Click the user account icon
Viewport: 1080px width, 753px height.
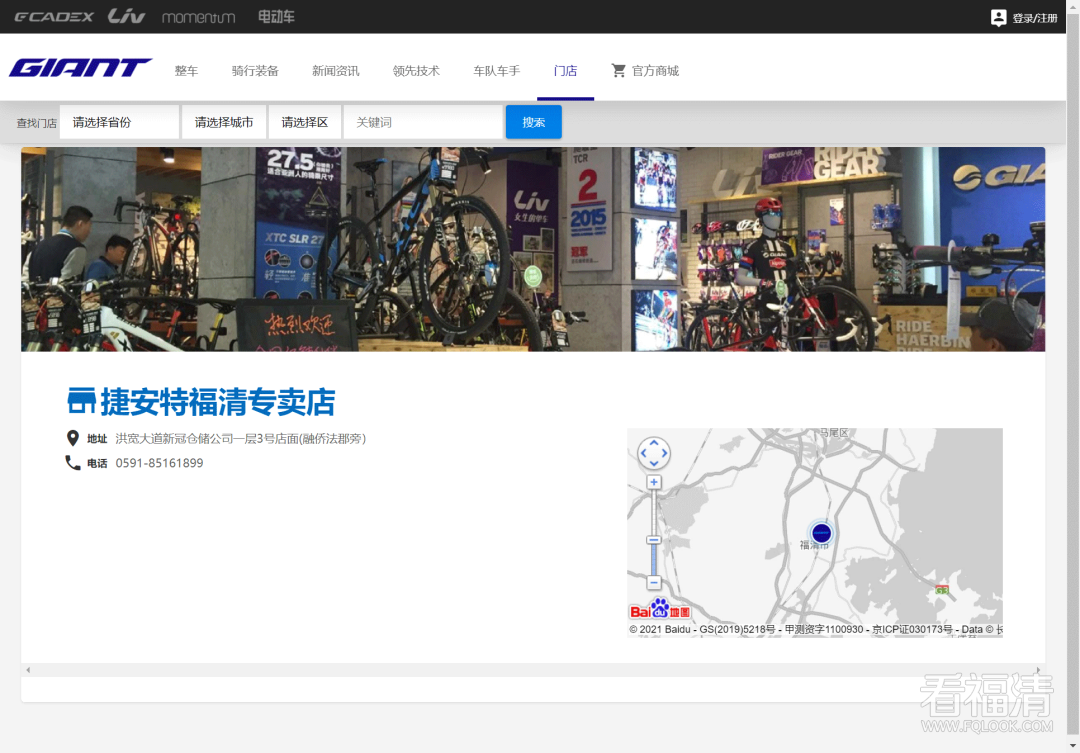(998, 17)
